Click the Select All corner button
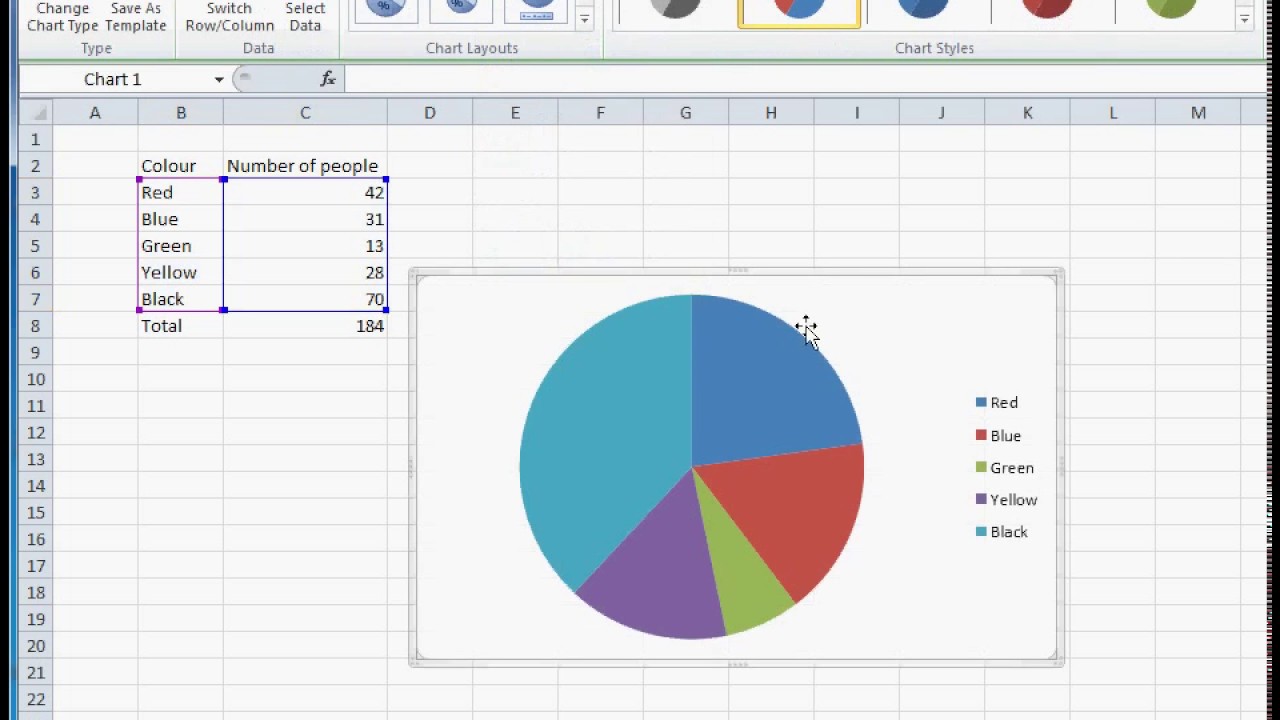The height and width of the screenshot is (720, 1280). coord(36,113)
